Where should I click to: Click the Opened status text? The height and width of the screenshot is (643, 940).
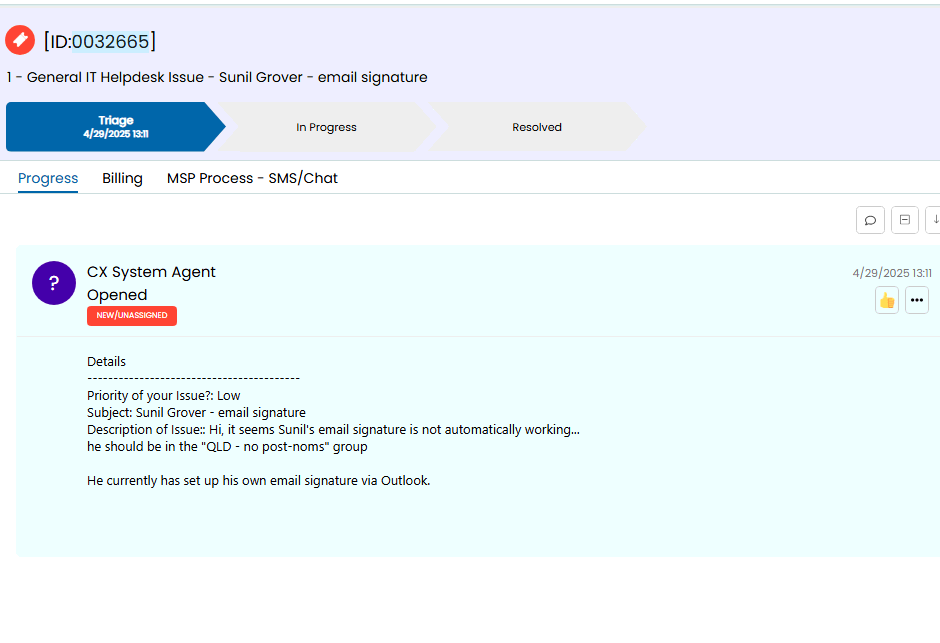[x=117, y=295]
